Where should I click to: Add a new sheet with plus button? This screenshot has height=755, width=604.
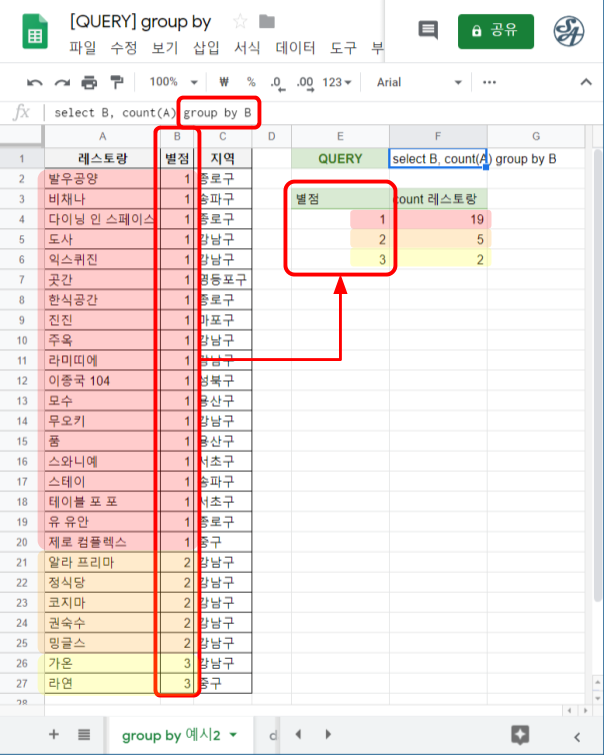(x=54, y=734)
